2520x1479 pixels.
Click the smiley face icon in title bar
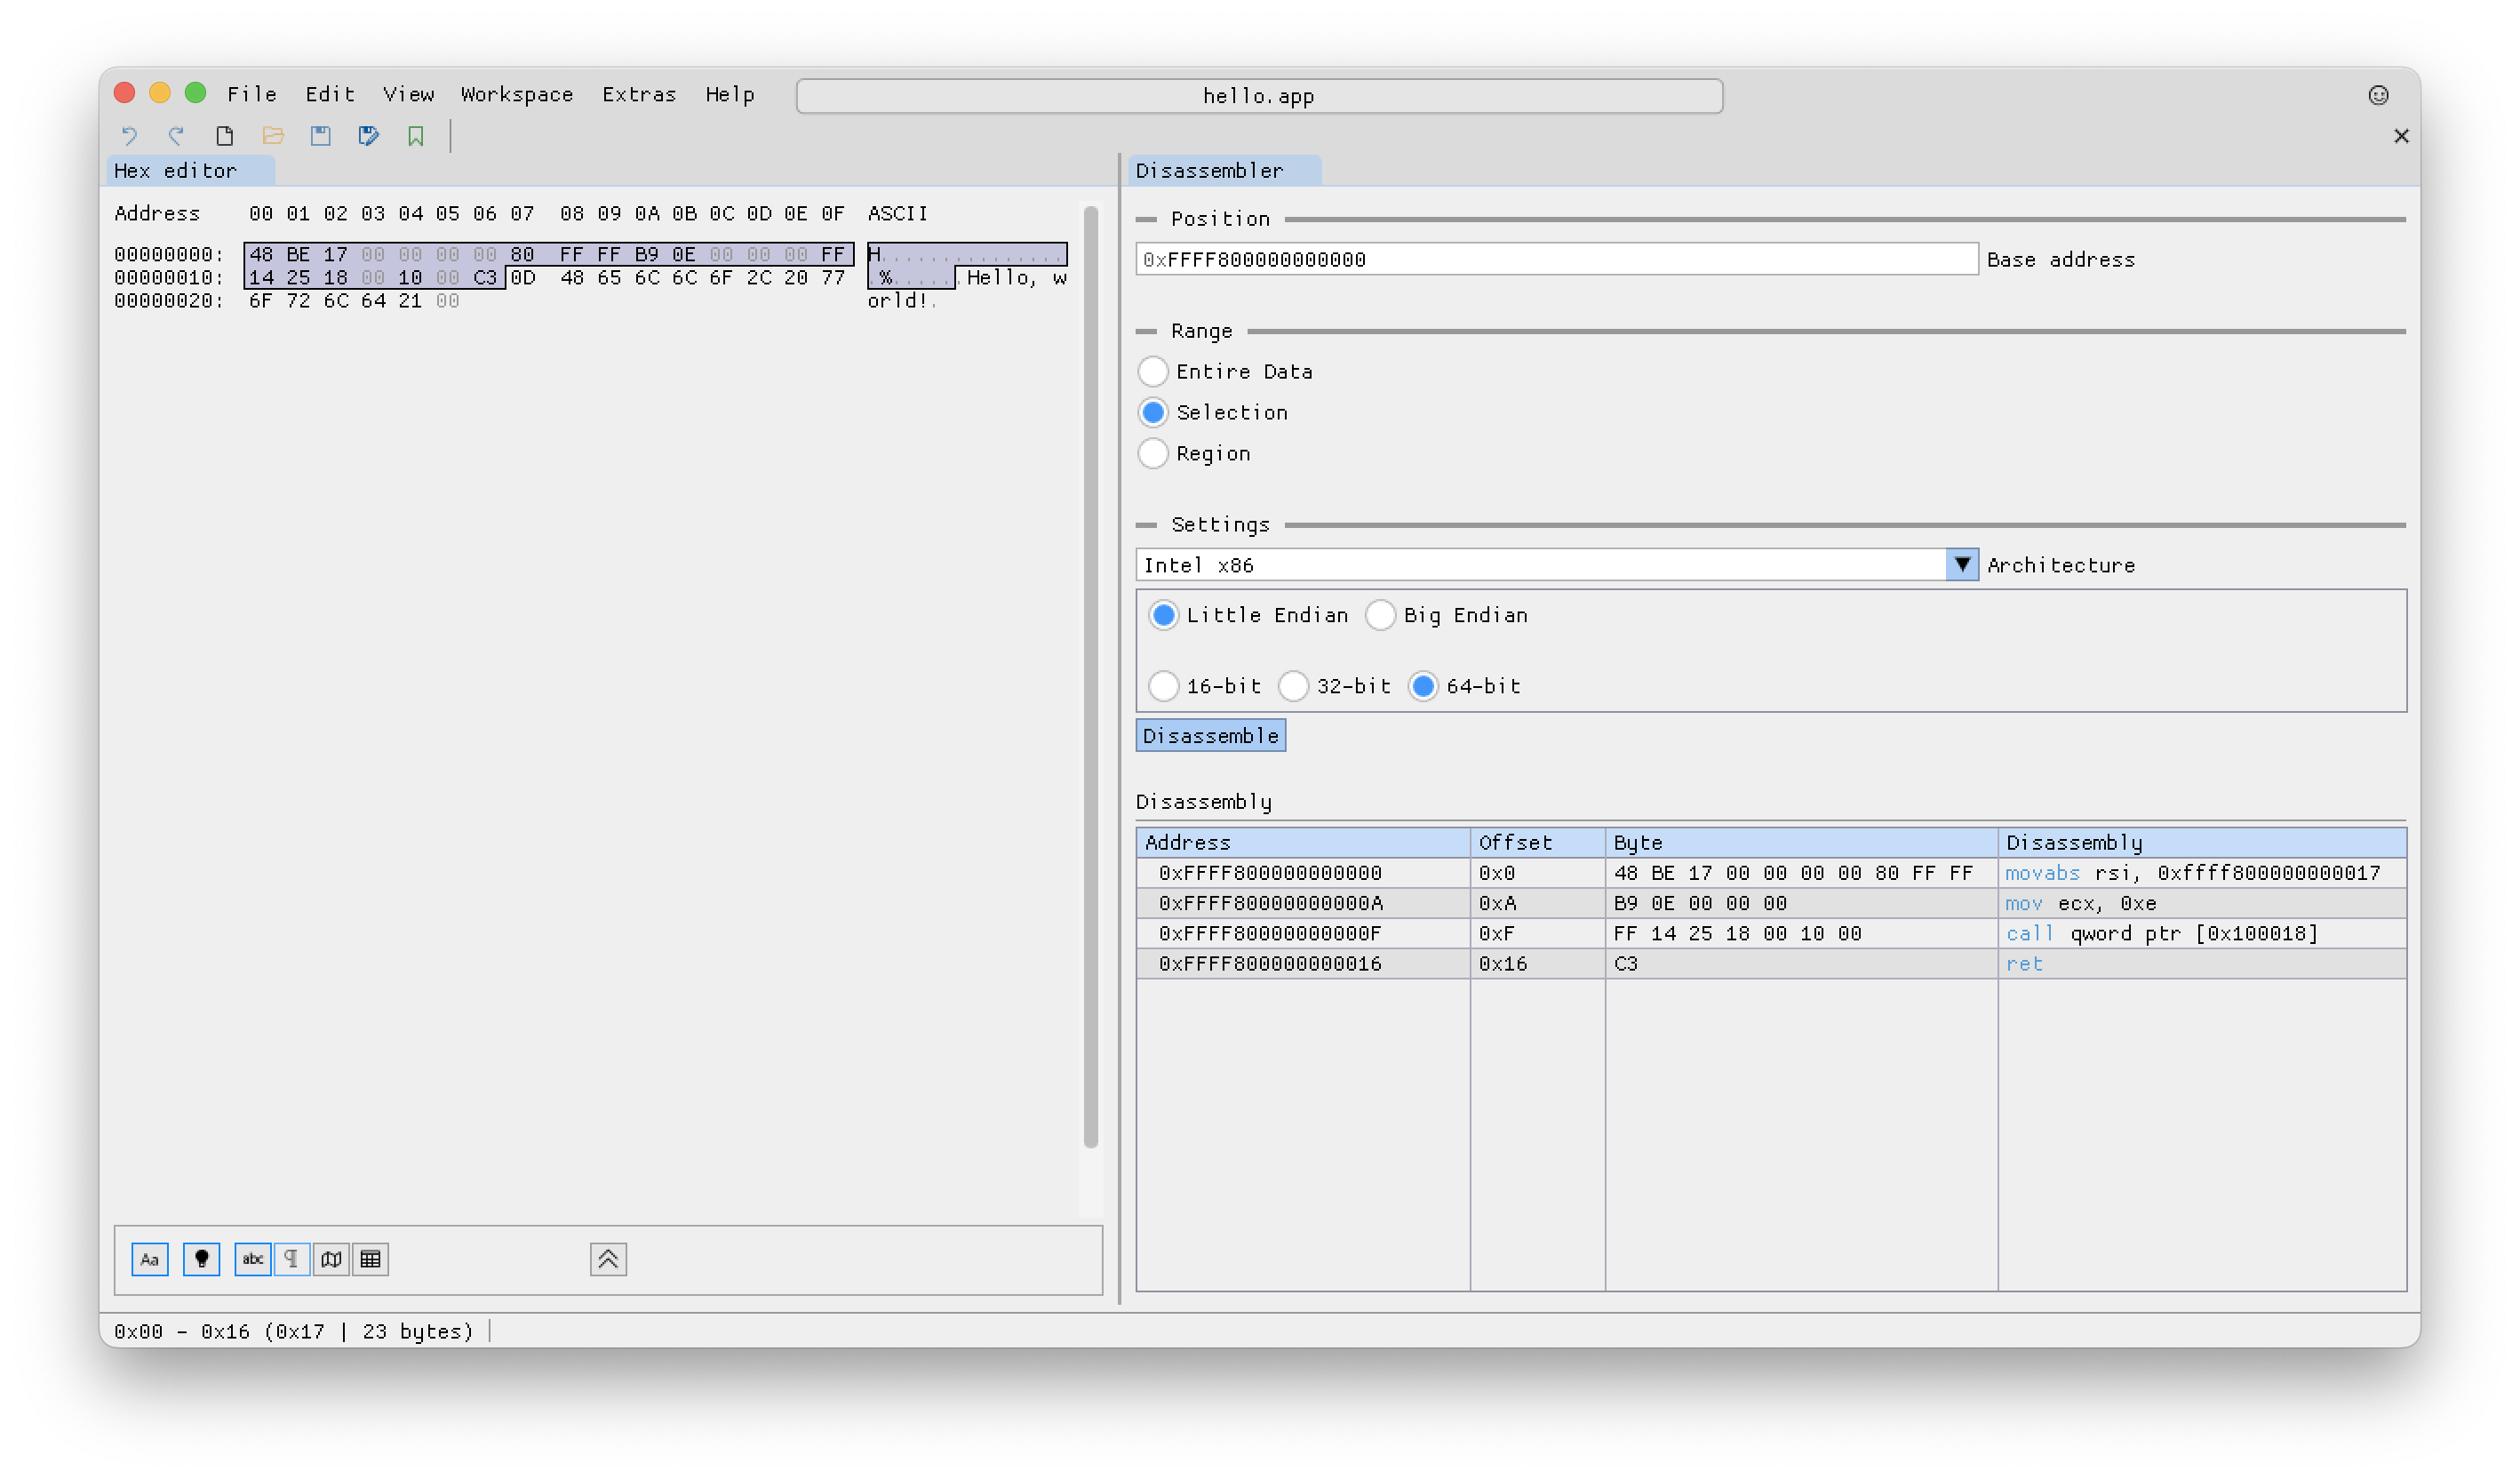2379,95
